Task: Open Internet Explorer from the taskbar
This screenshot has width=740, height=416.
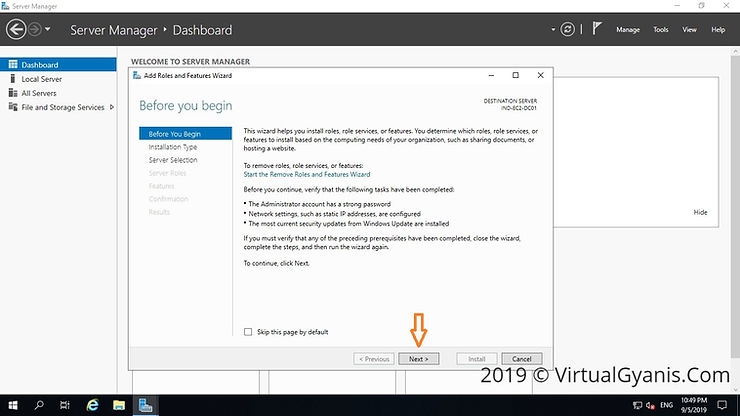Action: tap(92, 405)
